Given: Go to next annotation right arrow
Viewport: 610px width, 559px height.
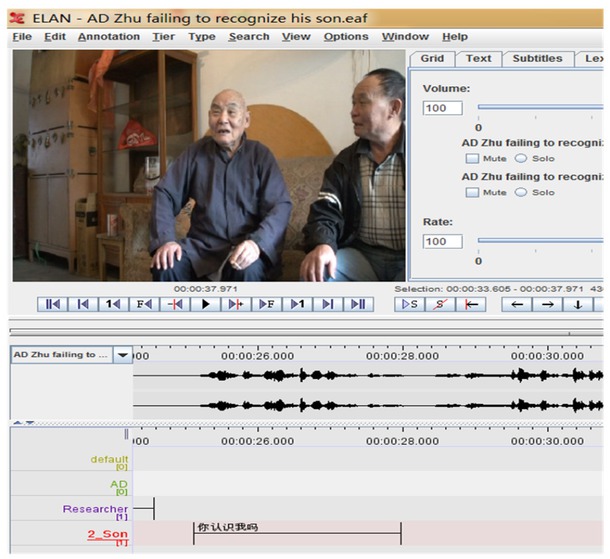Looking at the screenshot, I should (547, 304).
